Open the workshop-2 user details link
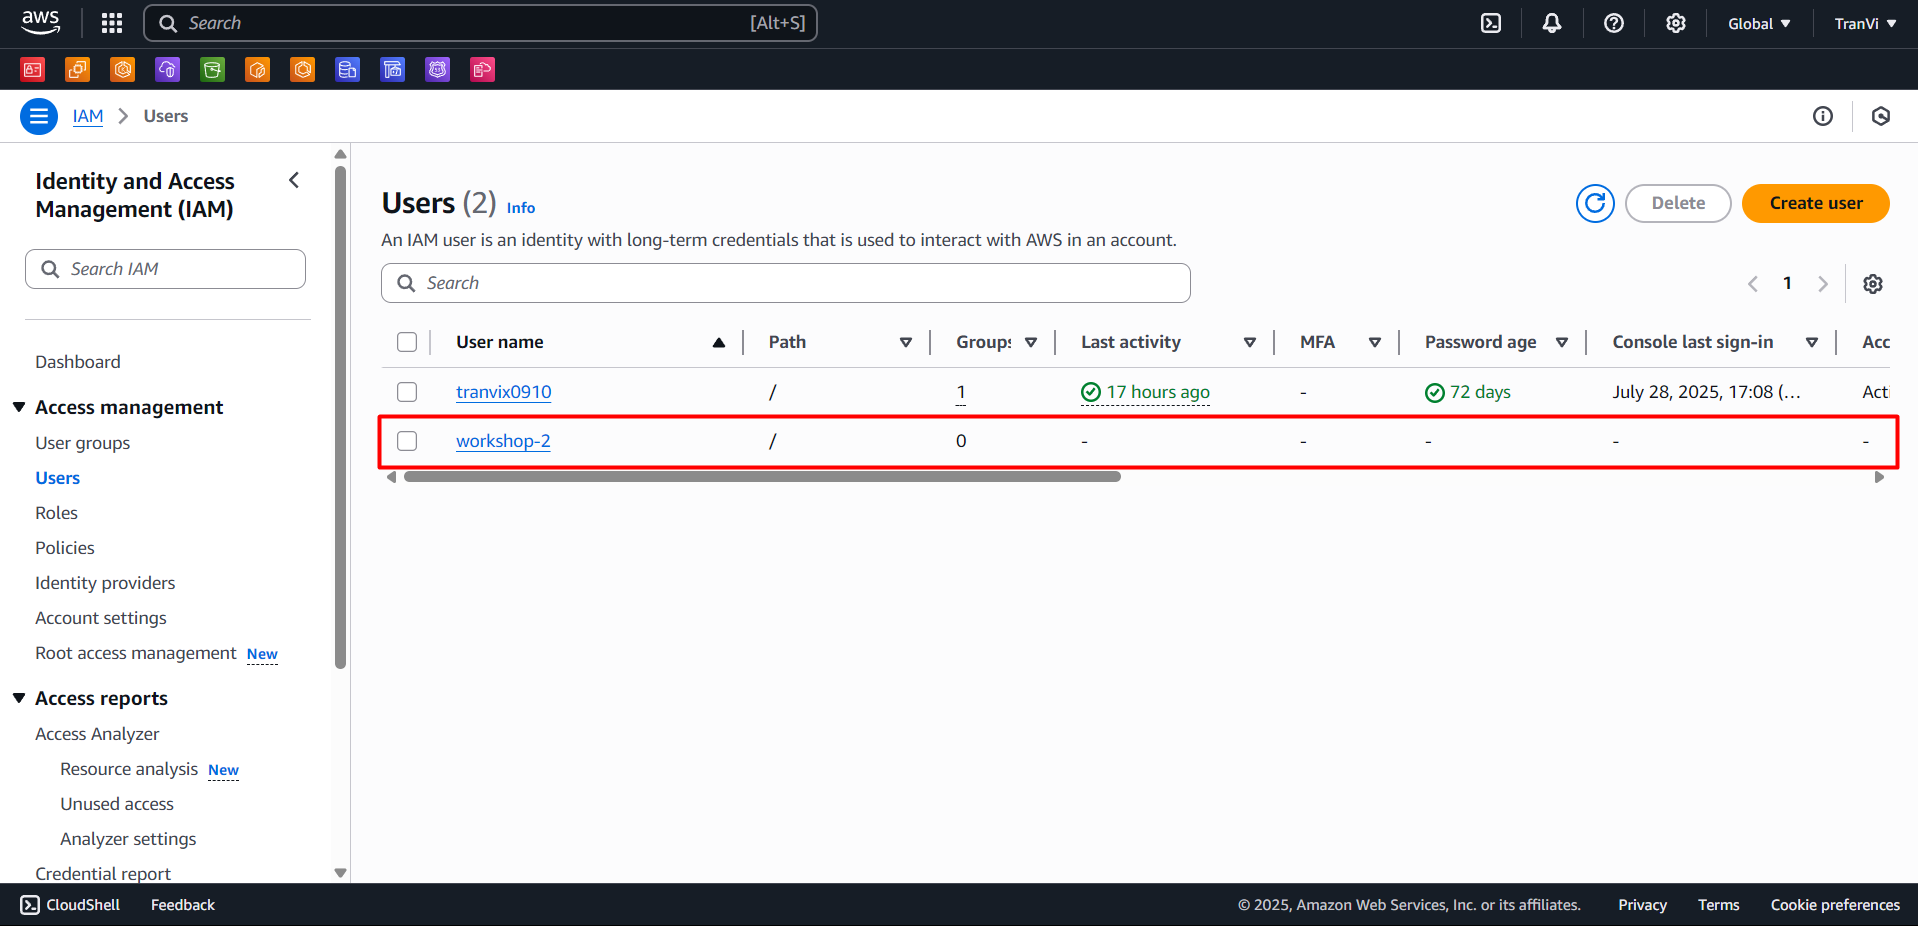 pyautogui.click(x=503, y=441)
